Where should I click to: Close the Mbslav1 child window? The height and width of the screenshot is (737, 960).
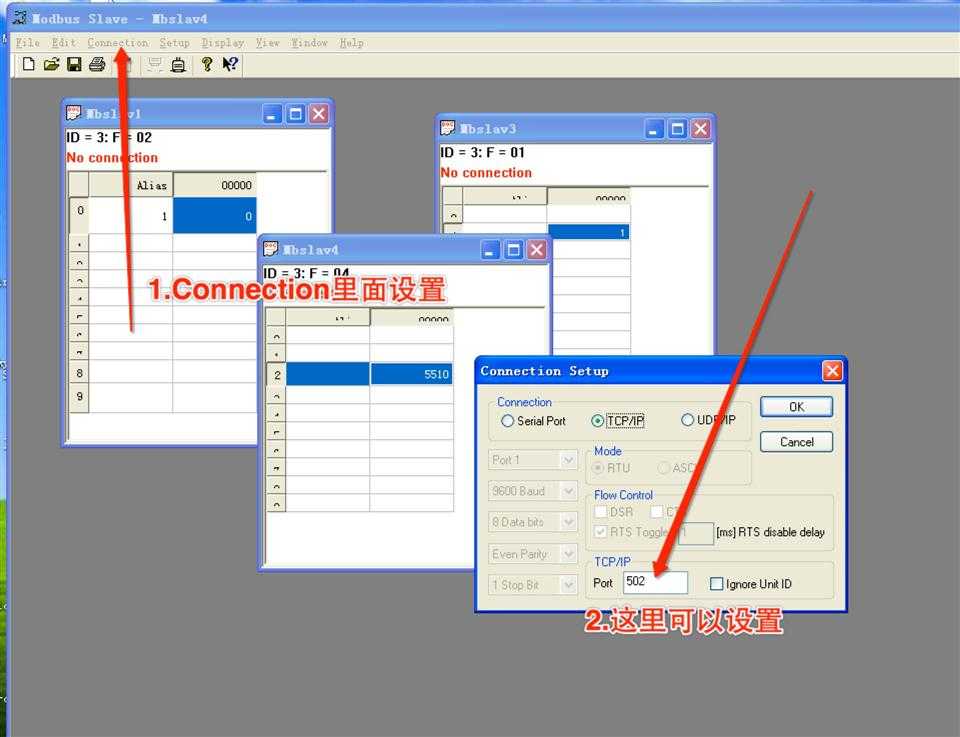(x=319, y=113)
